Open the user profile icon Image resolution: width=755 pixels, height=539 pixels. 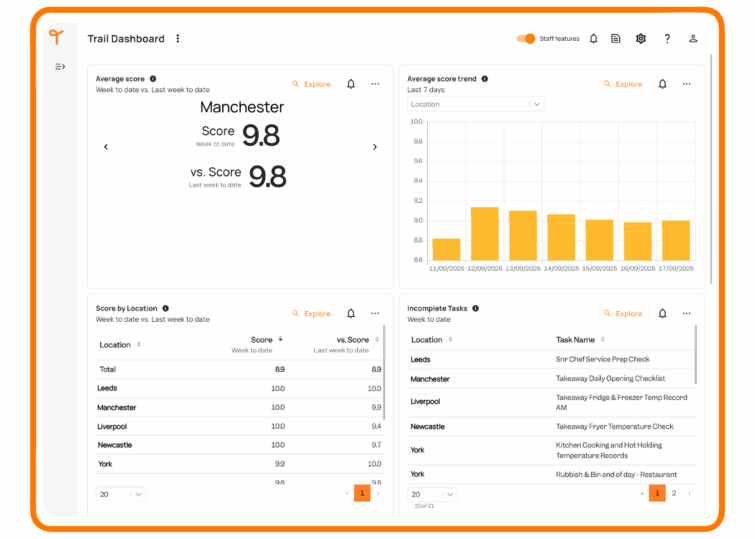(693, 39)
